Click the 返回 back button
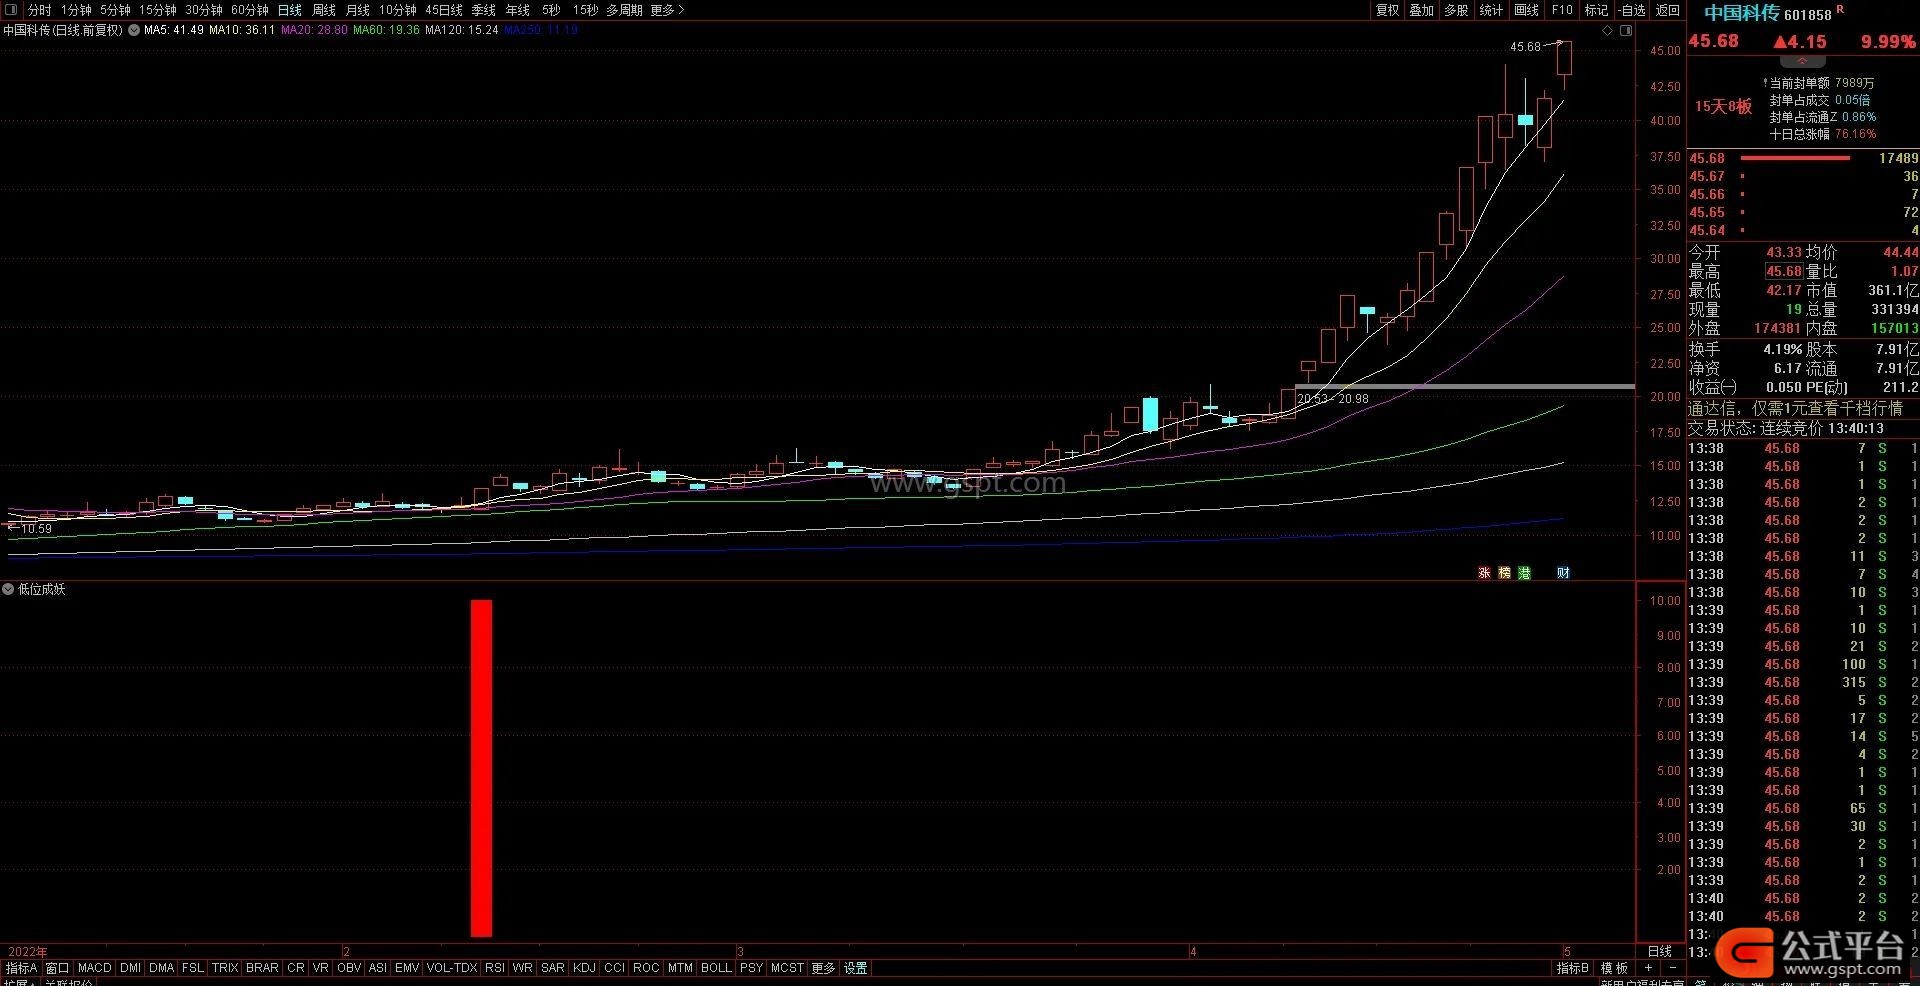The width and height of the screenshot is (1920, 986). (x=1668, y=10)
